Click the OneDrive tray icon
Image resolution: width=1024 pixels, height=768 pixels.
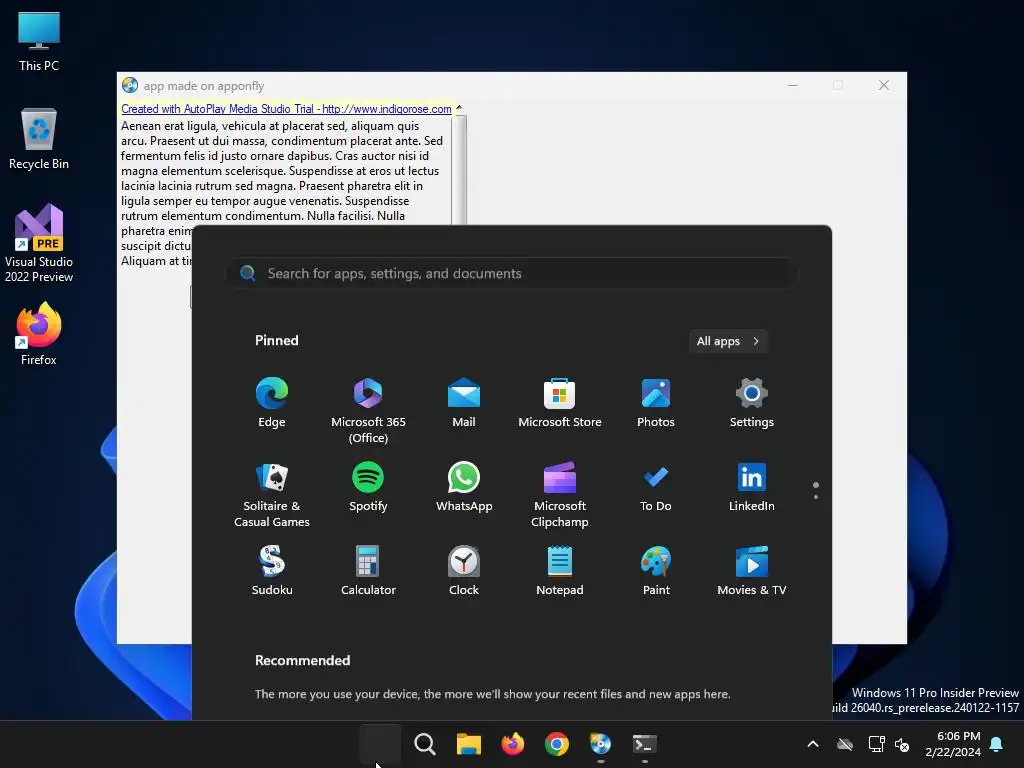(844, 744)
